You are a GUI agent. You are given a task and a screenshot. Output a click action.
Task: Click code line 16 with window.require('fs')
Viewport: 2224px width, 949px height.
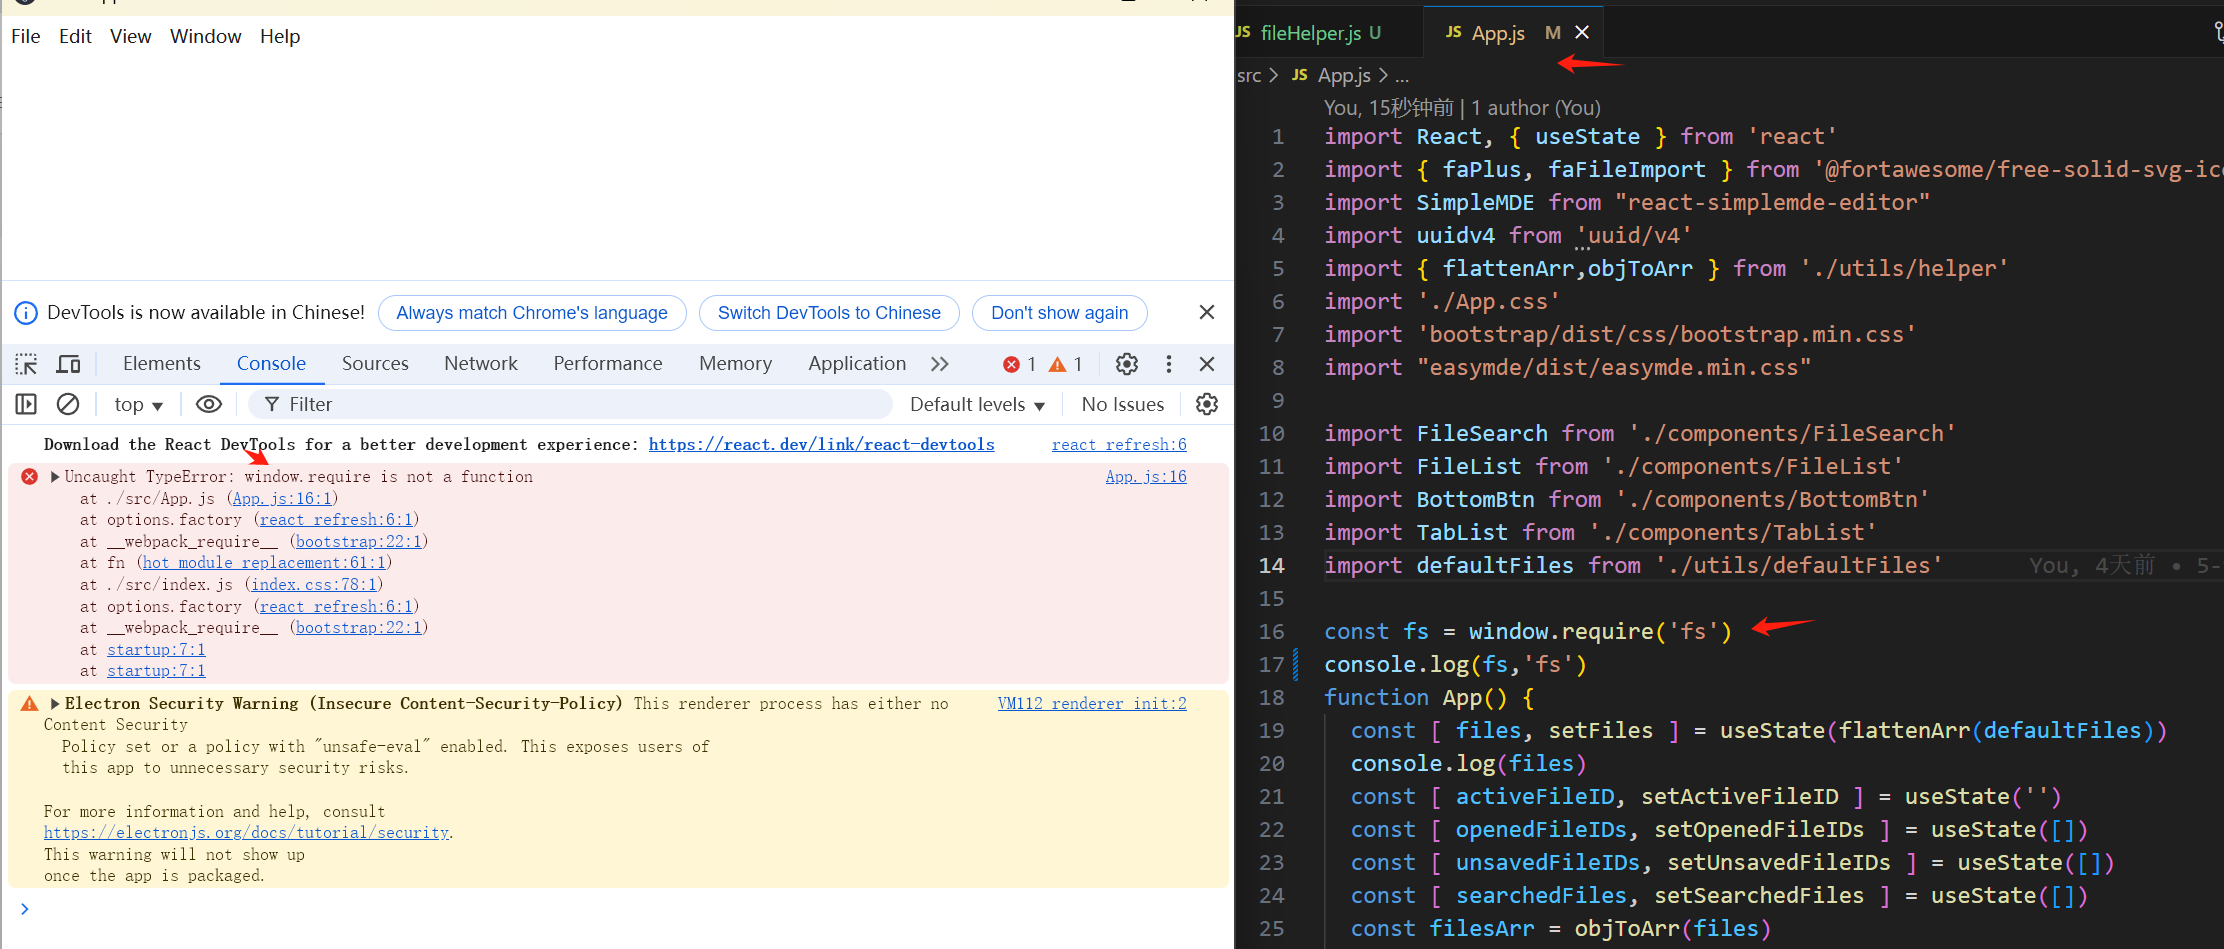(1527, 631)
